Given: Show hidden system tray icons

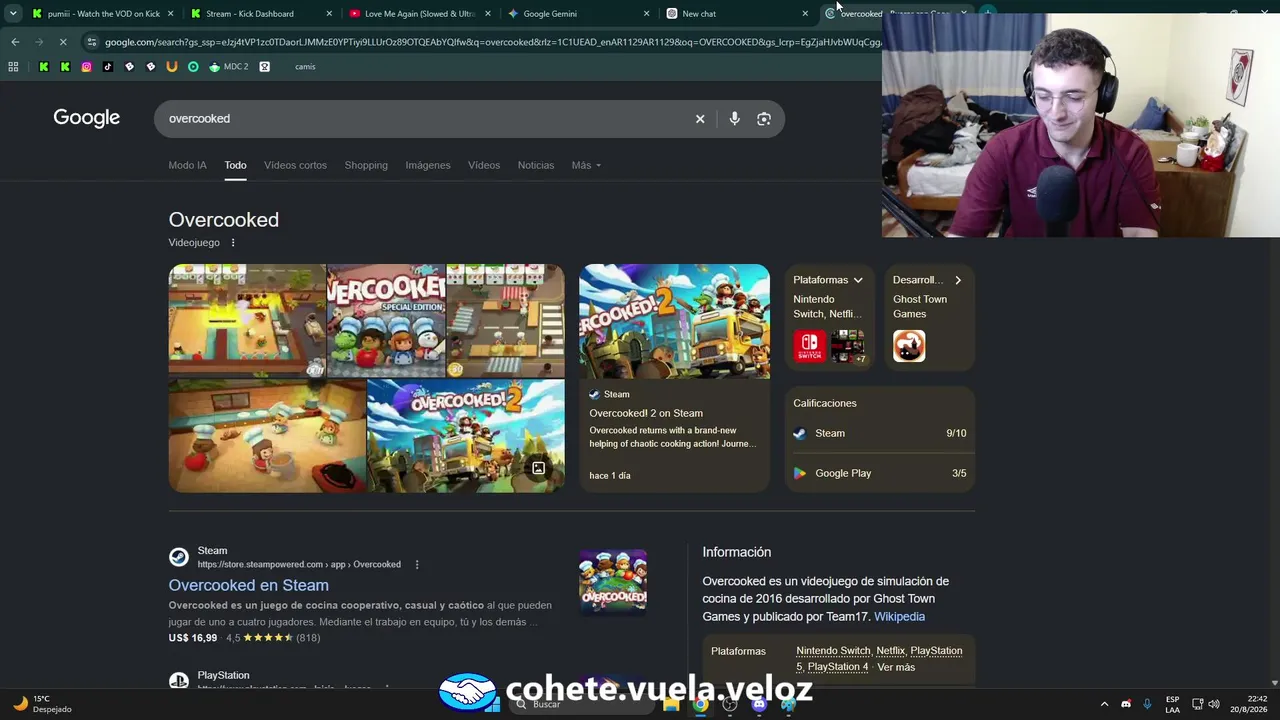Looking at the screenshot, I should point(1104,704).
